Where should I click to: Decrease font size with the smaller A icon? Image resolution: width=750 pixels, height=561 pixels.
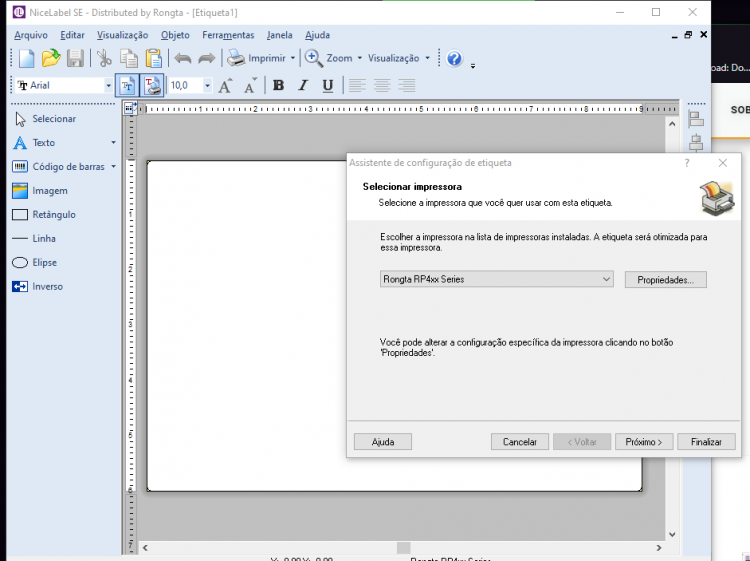[x=250, y=86]
